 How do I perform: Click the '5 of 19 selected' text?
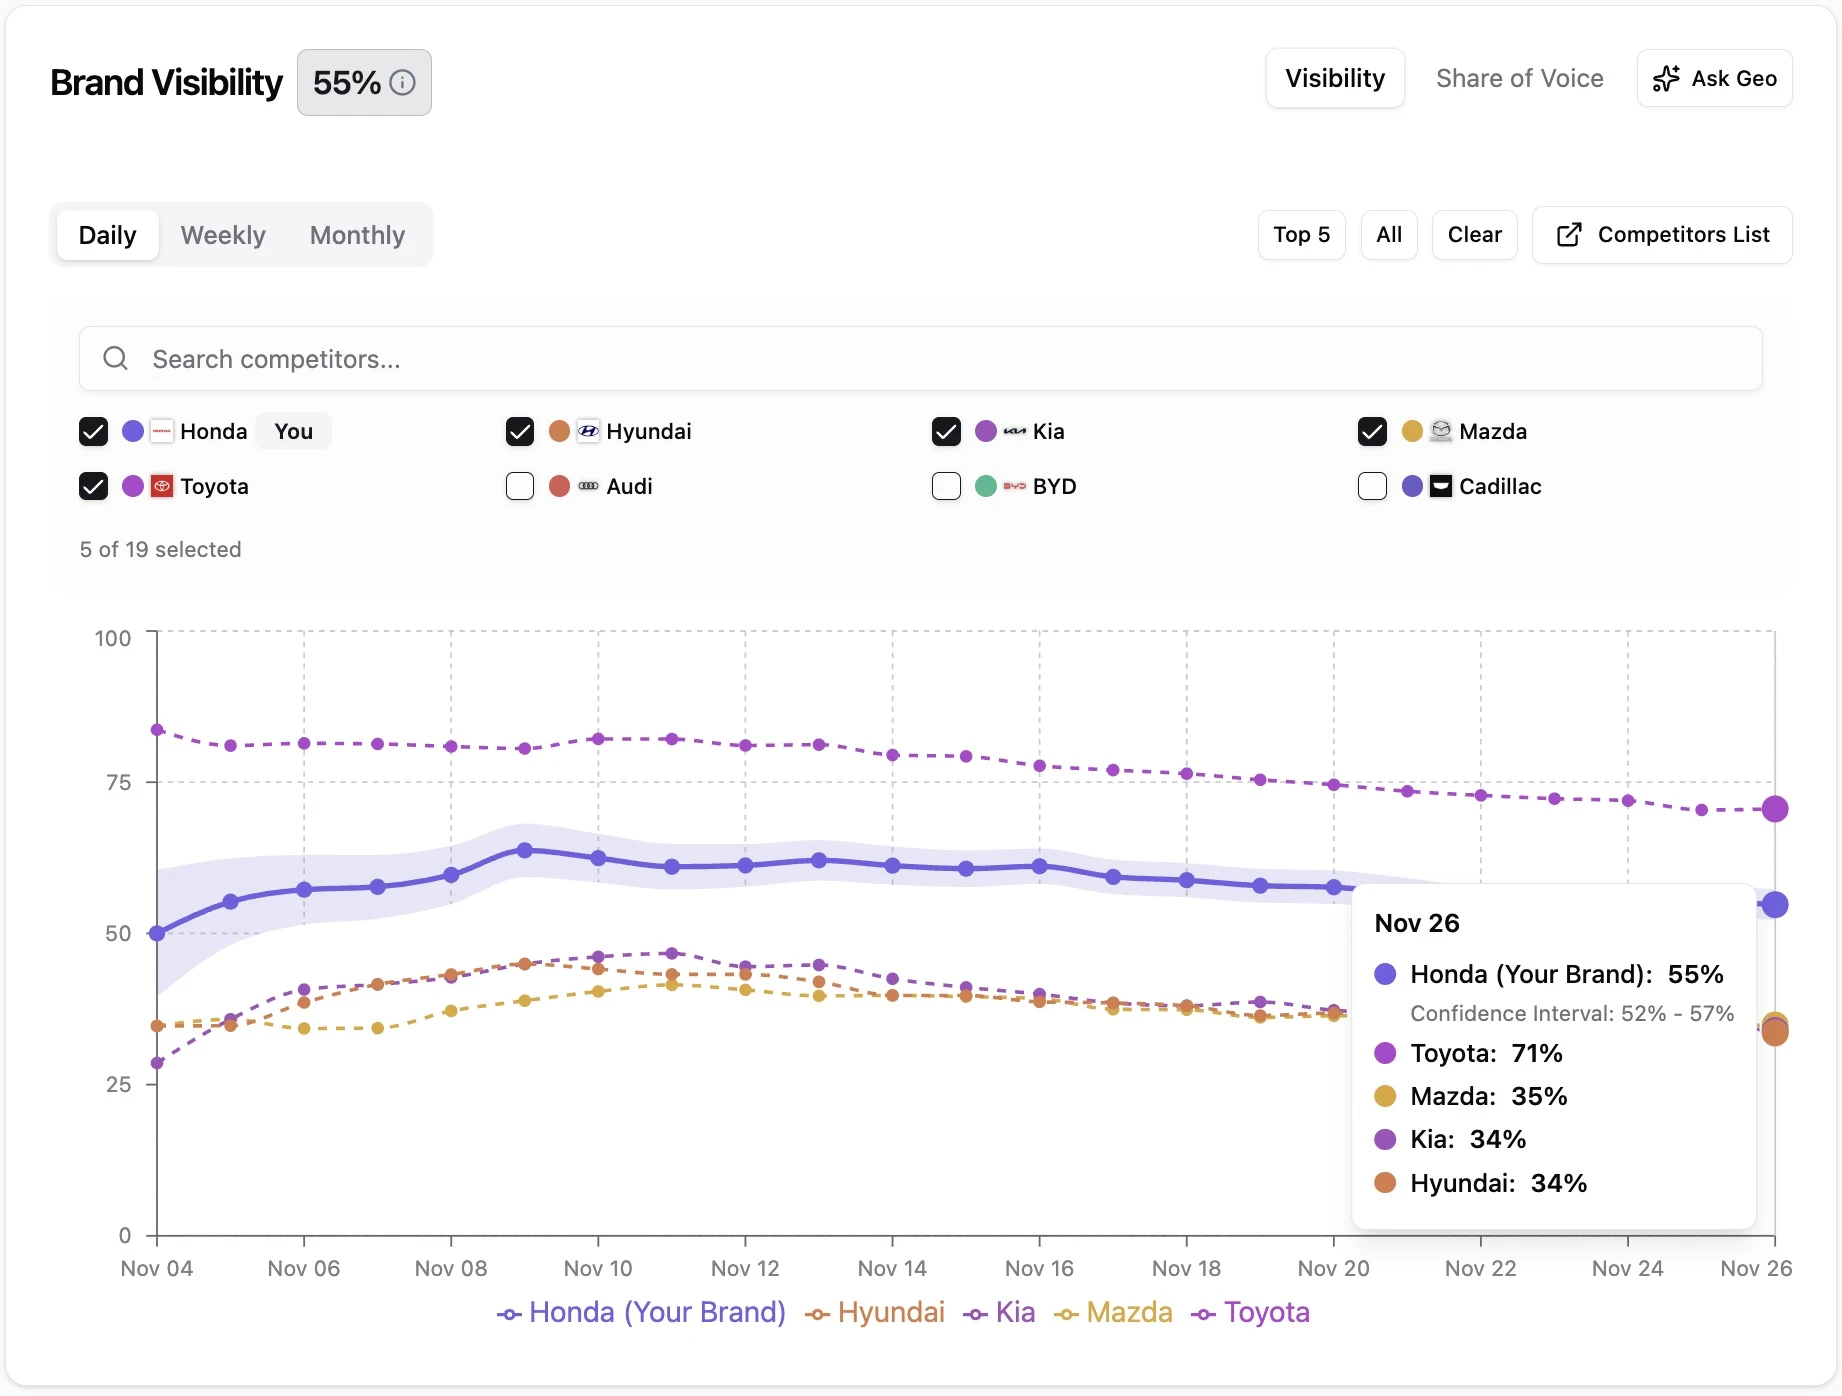[160, 549]
